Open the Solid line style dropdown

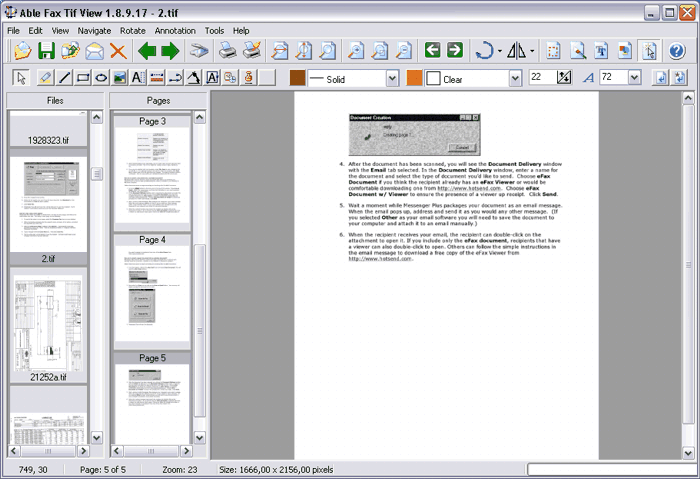pyautogui.click(x=392, y=78)
